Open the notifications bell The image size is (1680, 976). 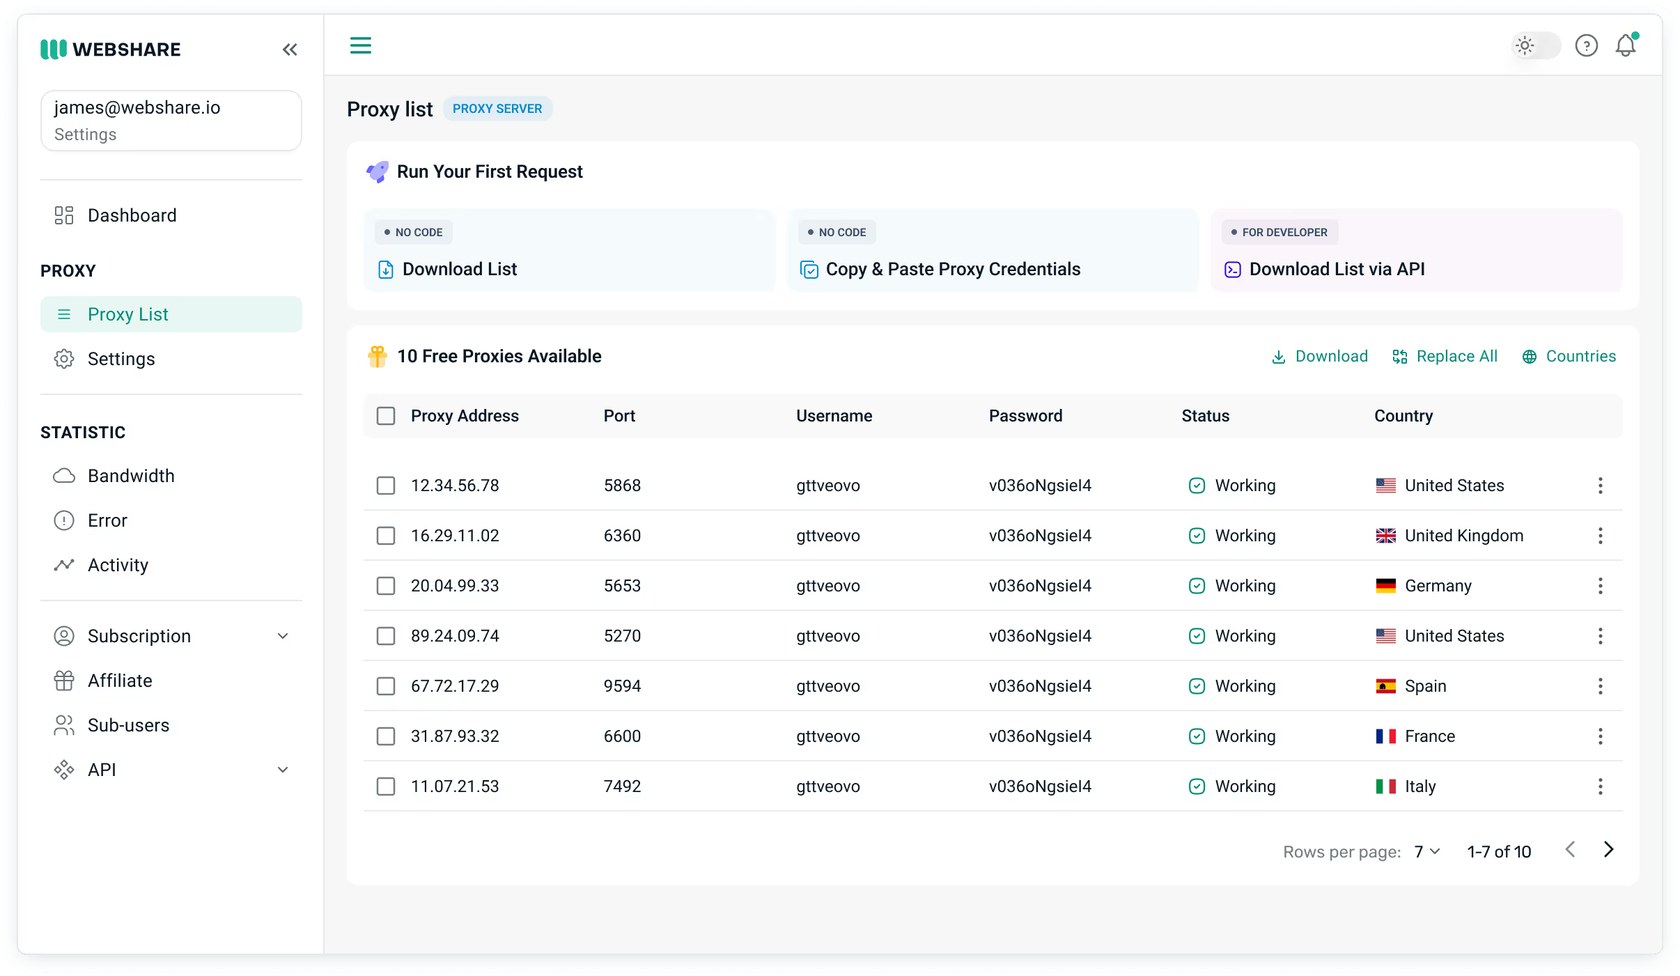tap(1627, 45)
